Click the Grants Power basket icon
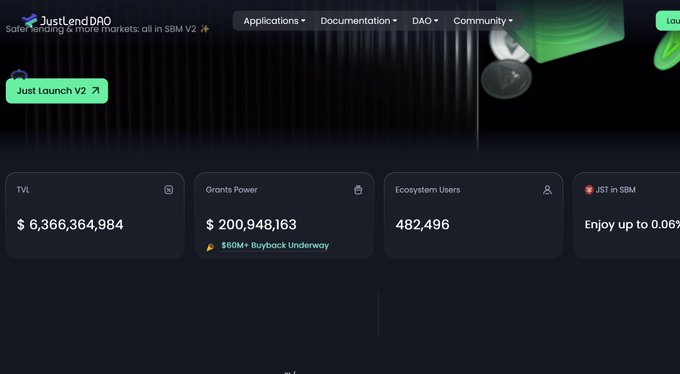Image resolution: width=680 pixels, height=374 pixels. point(358,190)
